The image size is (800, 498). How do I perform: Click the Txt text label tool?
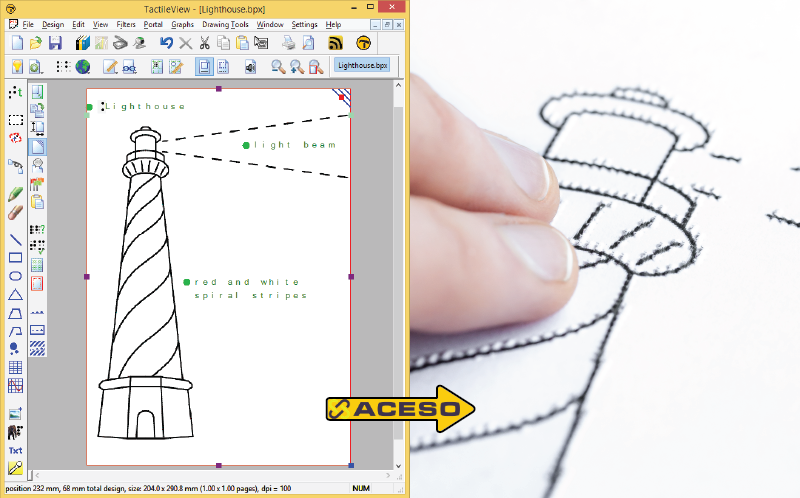pos(15,450)
